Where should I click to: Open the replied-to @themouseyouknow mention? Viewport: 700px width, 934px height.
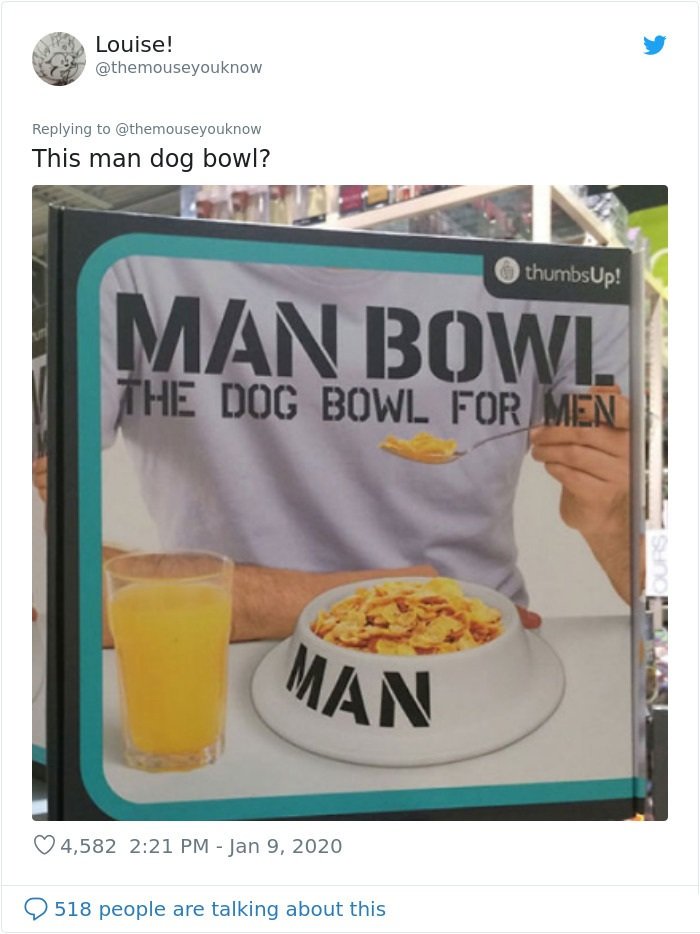(188, 129)
